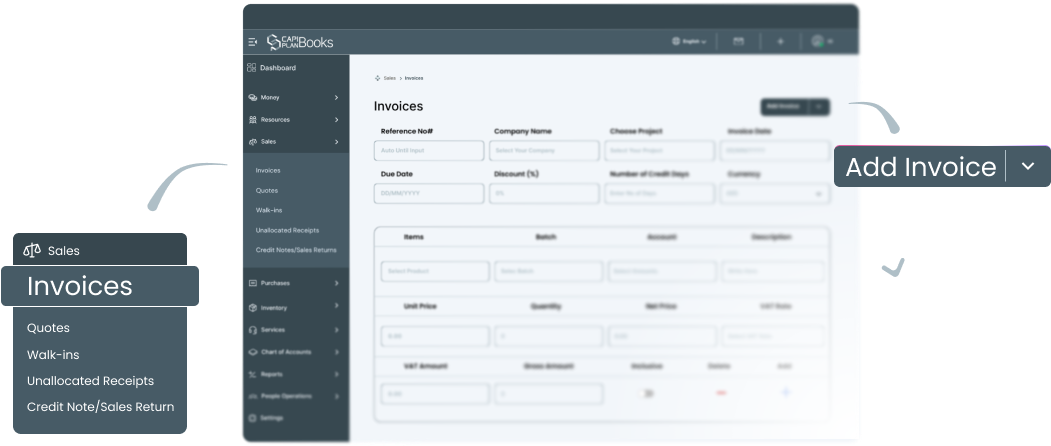Open the Currency dropdown
1051x446 pixels.
776,193
